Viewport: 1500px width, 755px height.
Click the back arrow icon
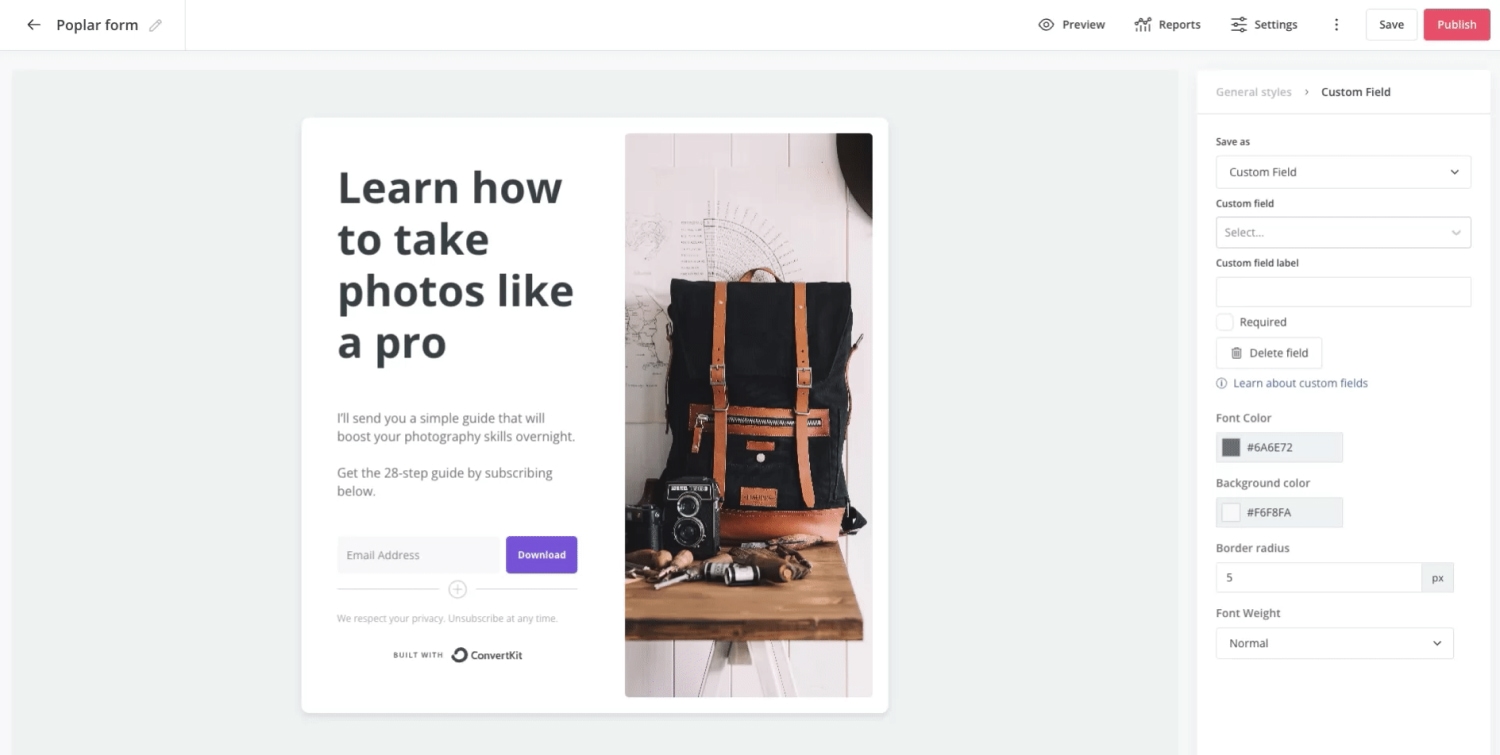tap(34, 25)
